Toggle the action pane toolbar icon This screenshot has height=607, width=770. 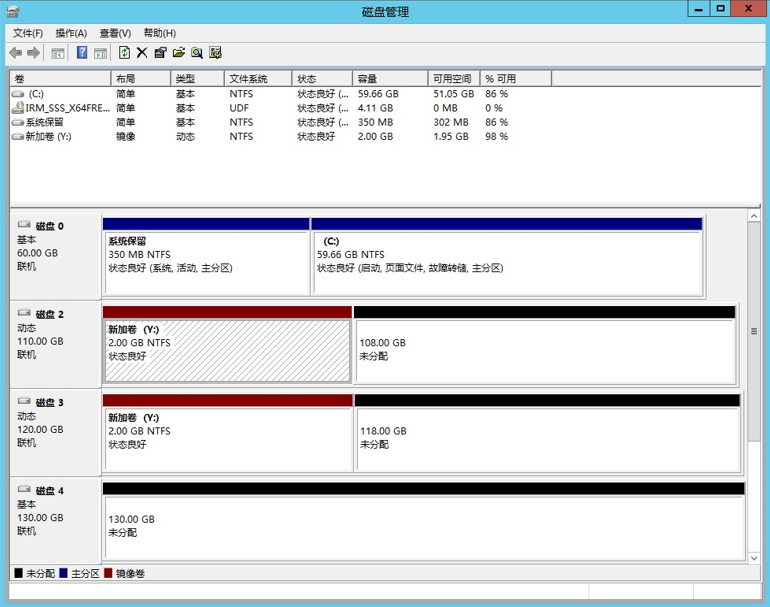point(101,53)
